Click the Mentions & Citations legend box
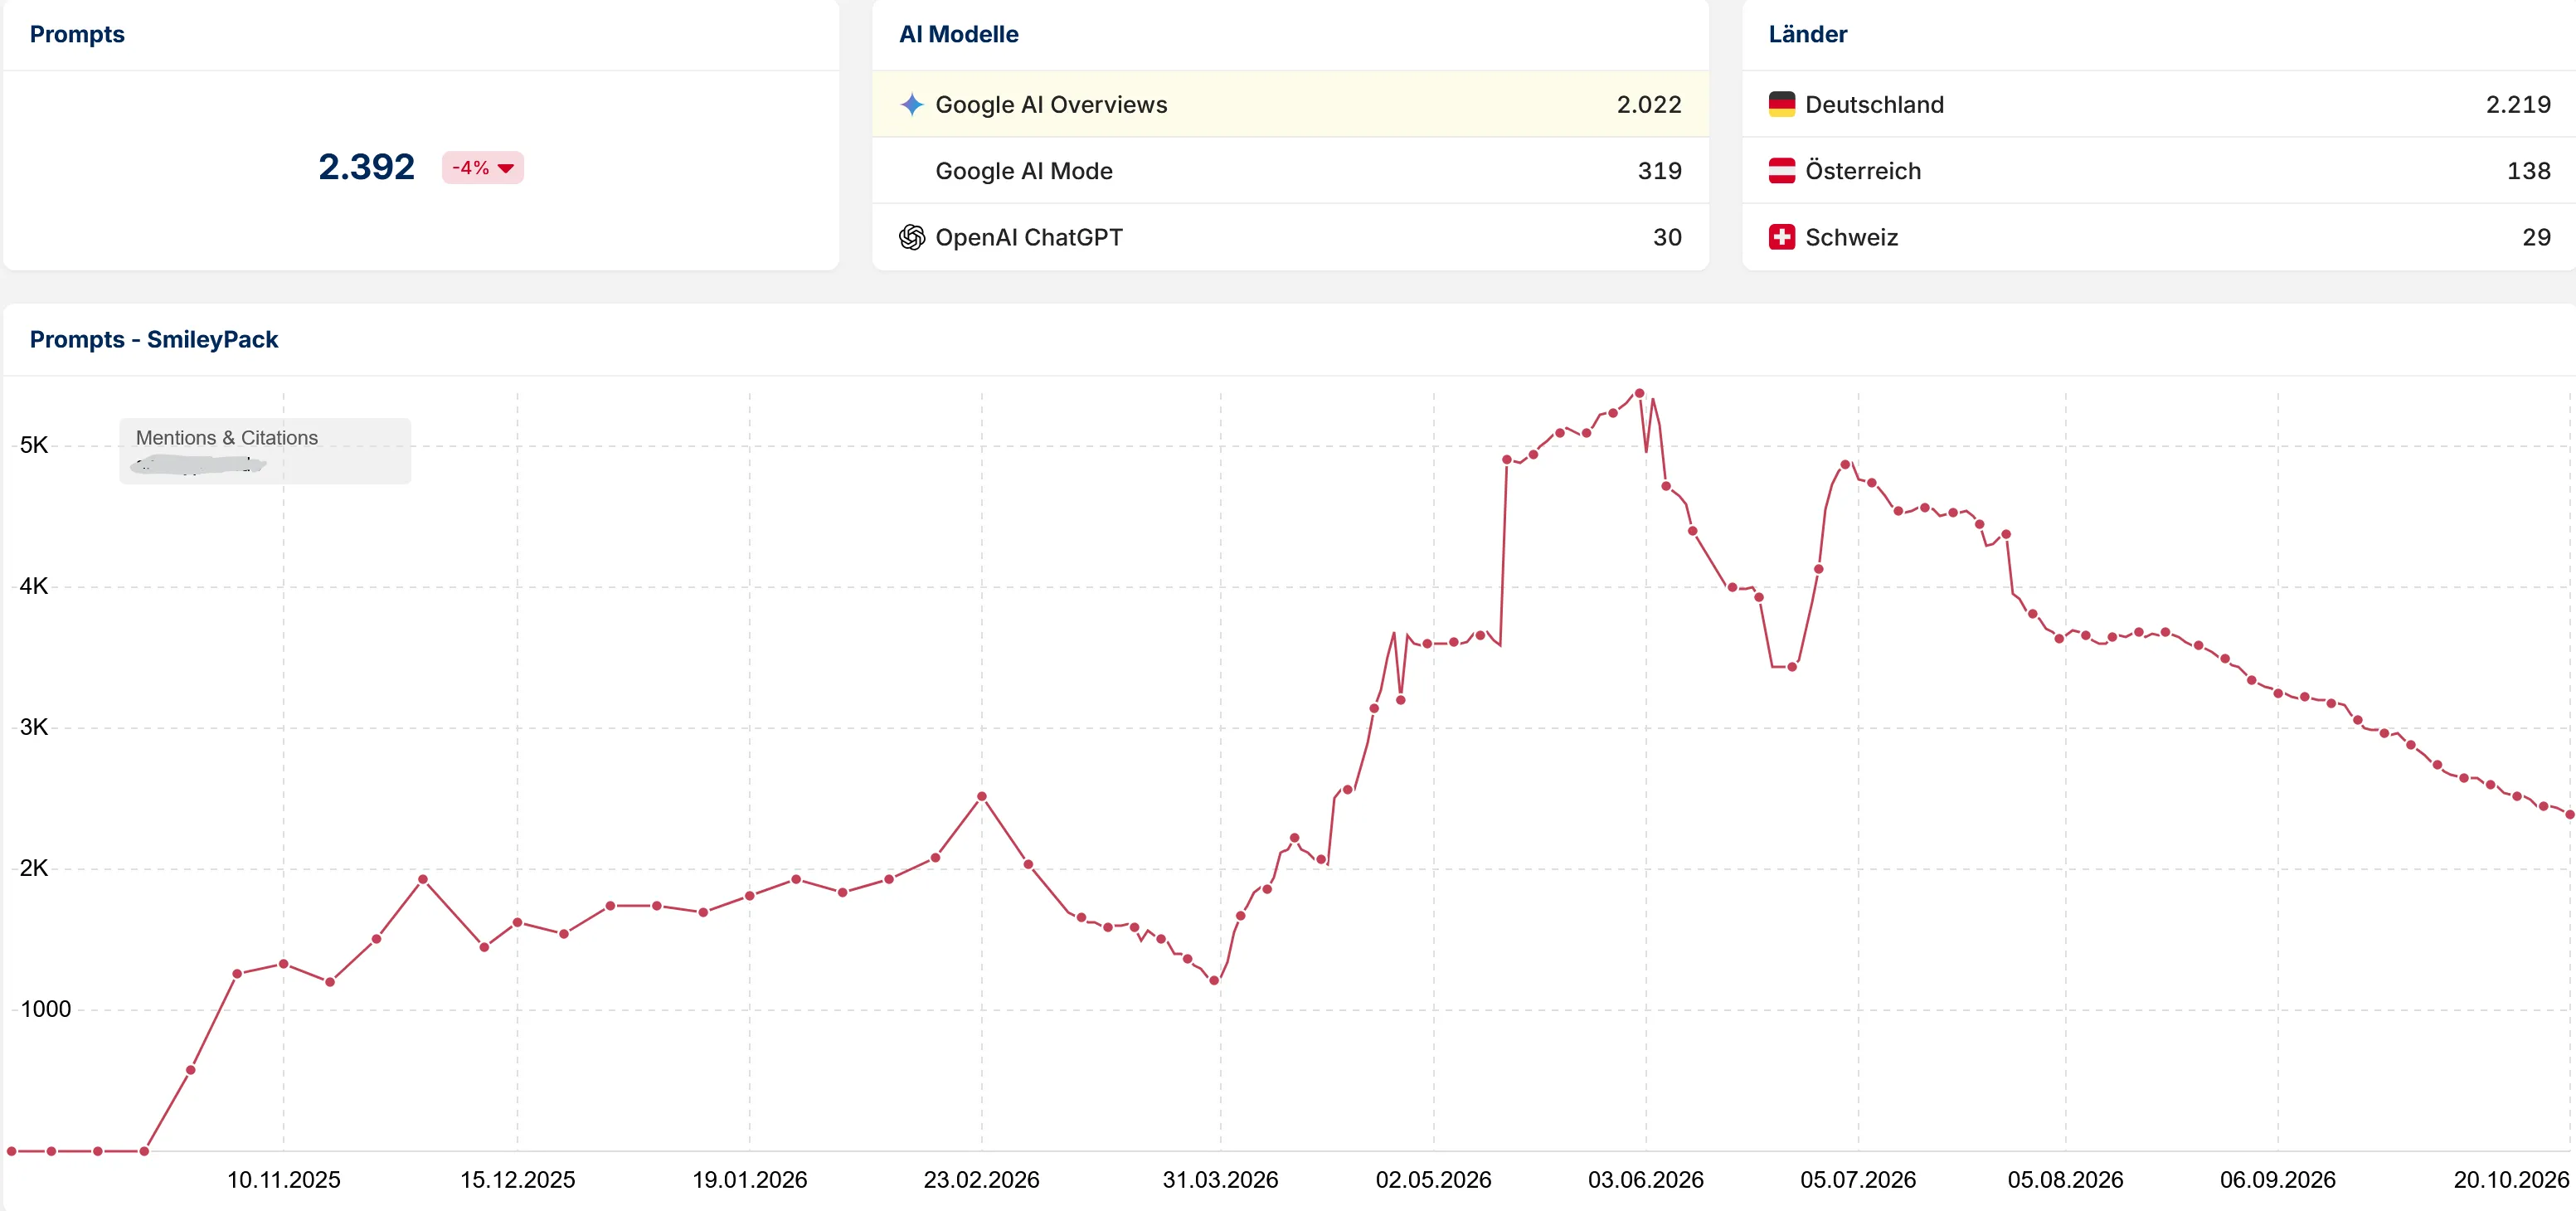Image resolution: width=2576 pixels, height=1211 pixels. pos(265,451)
